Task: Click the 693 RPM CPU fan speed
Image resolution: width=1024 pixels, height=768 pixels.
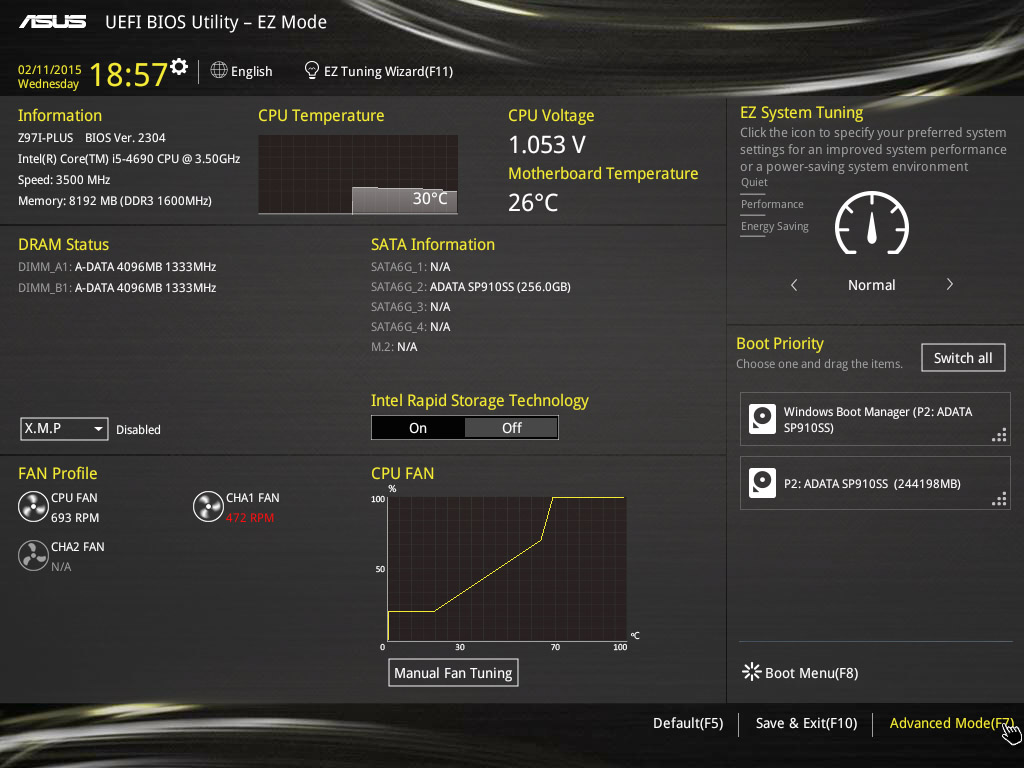Action: (75, 517)
